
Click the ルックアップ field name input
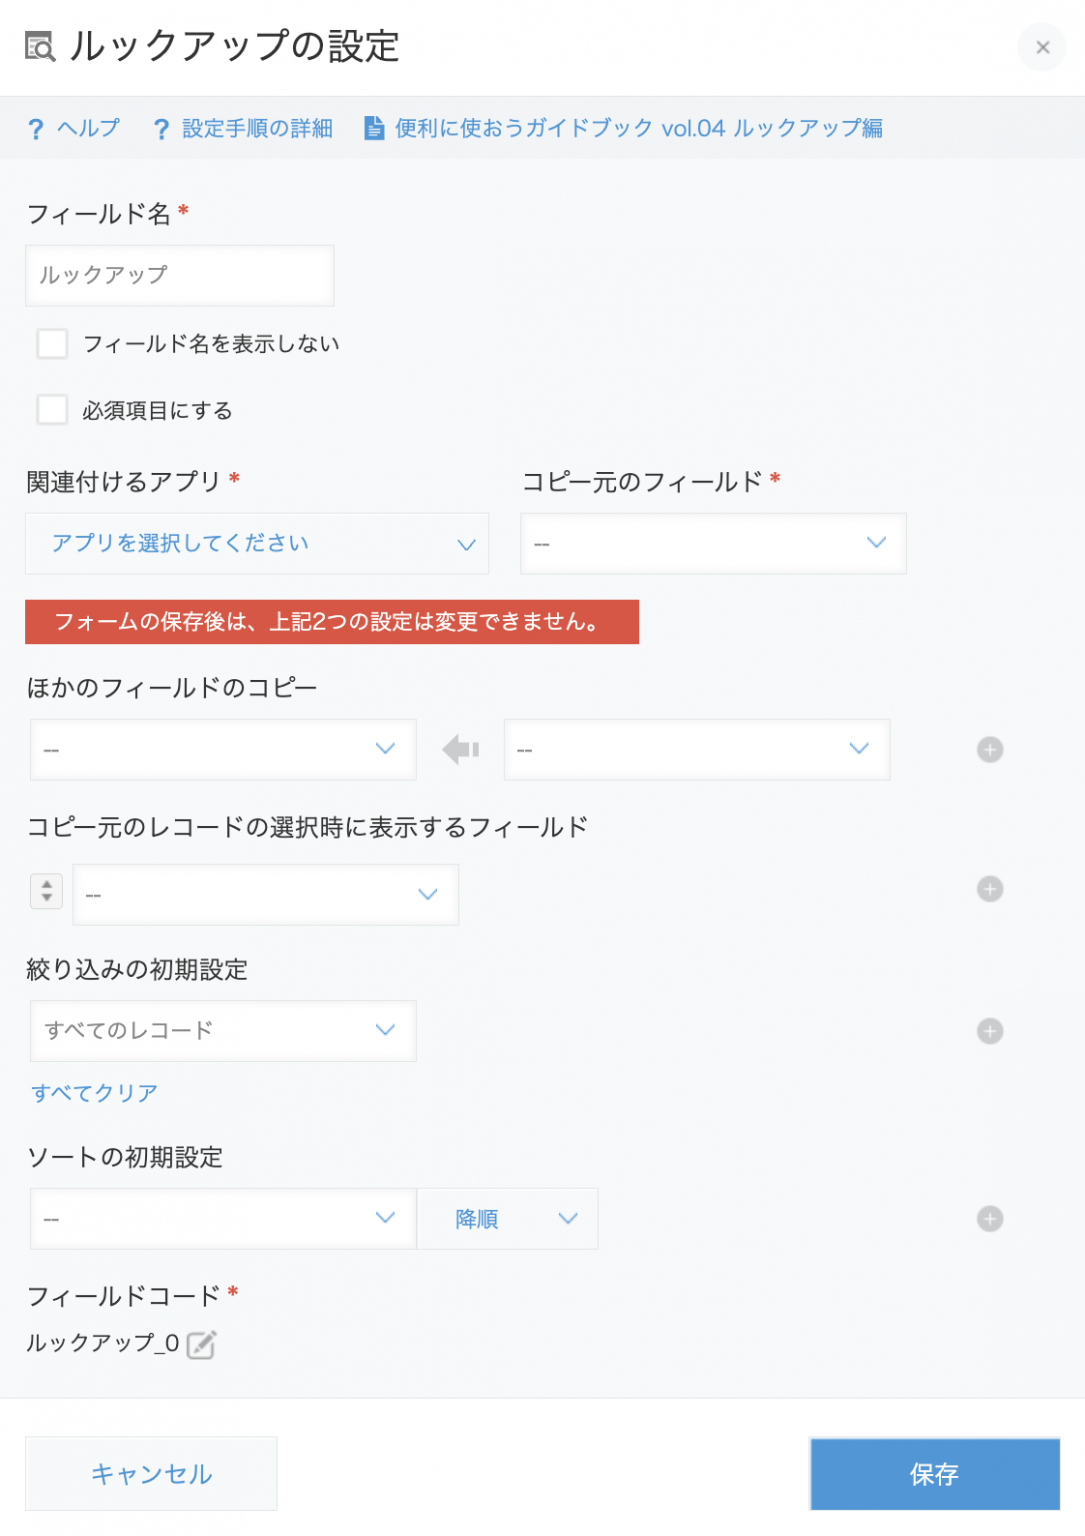pos(179,275)
